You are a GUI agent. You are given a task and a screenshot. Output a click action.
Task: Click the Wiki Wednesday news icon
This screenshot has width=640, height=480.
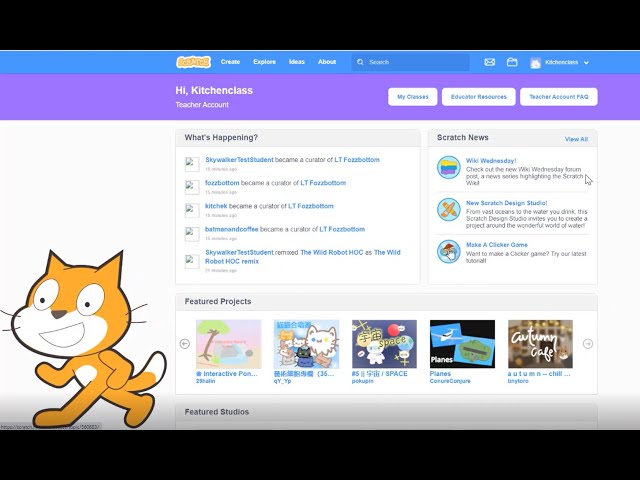point(449,167)
